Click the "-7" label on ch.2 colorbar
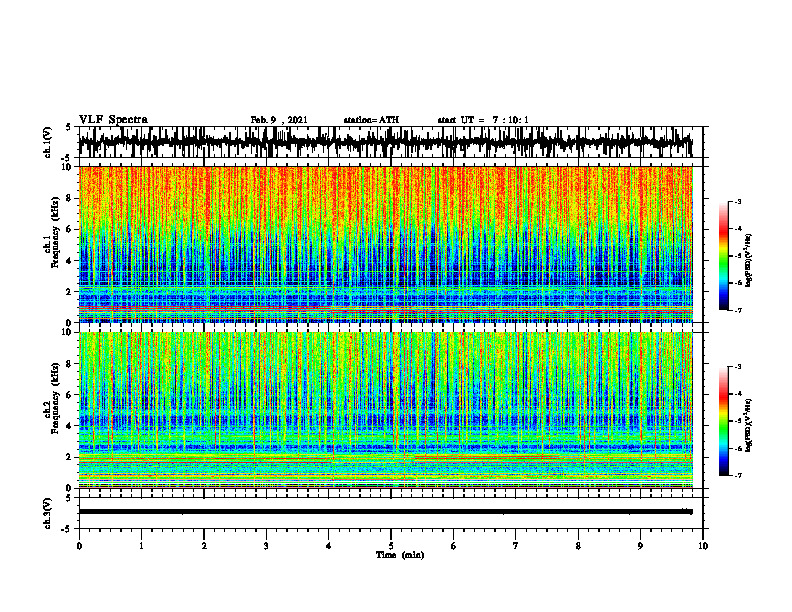The width and height of the screenshot is (792, 612). [x=737, y=476]
